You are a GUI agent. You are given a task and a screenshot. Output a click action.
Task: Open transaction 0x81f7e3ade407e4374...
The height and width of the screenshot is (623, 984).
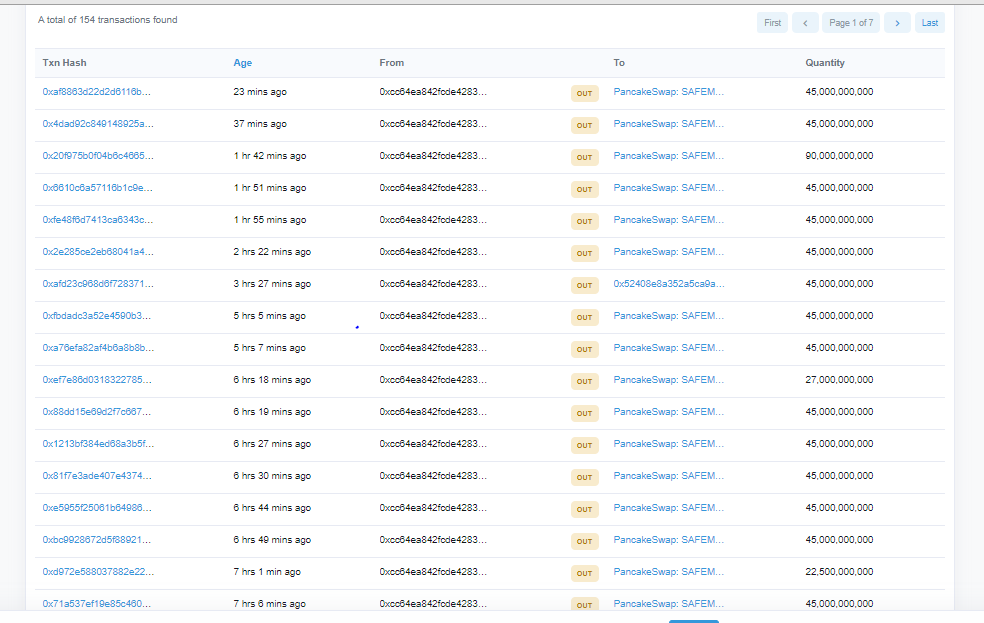97,476
